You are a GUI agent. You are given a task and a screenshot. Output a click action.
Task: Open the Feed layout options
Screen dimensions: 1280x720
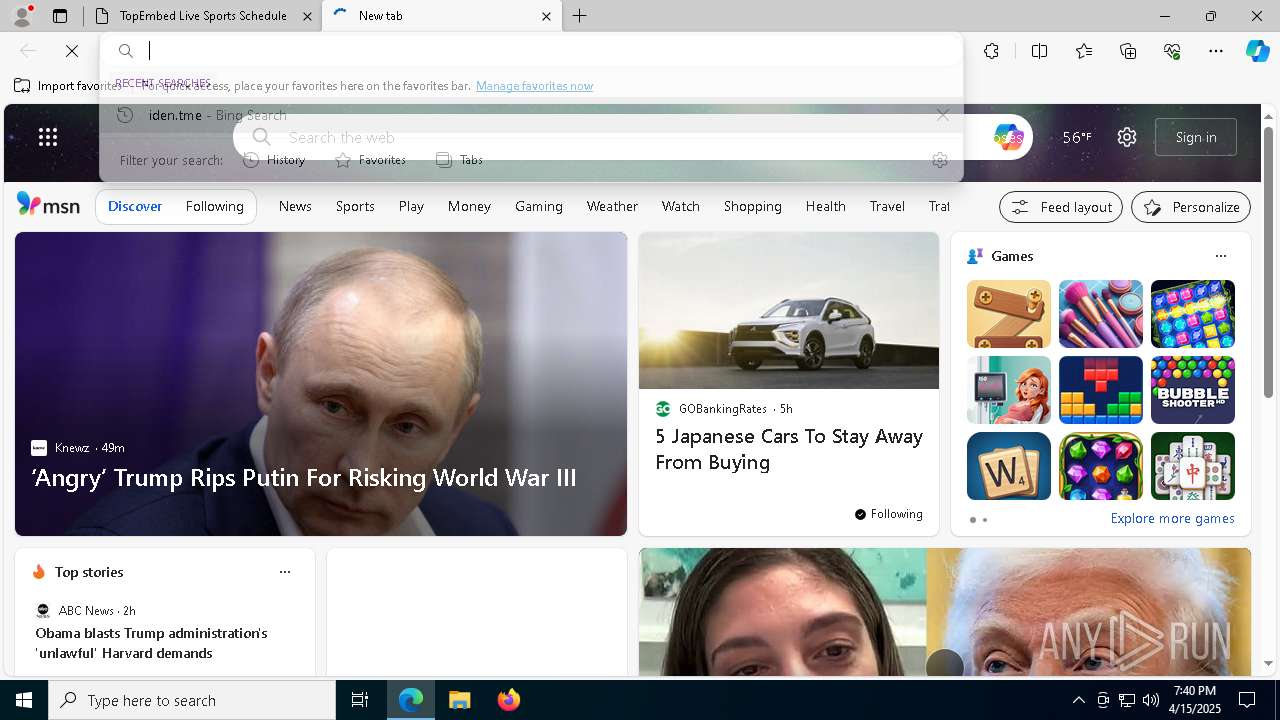tap(1061, 207)
